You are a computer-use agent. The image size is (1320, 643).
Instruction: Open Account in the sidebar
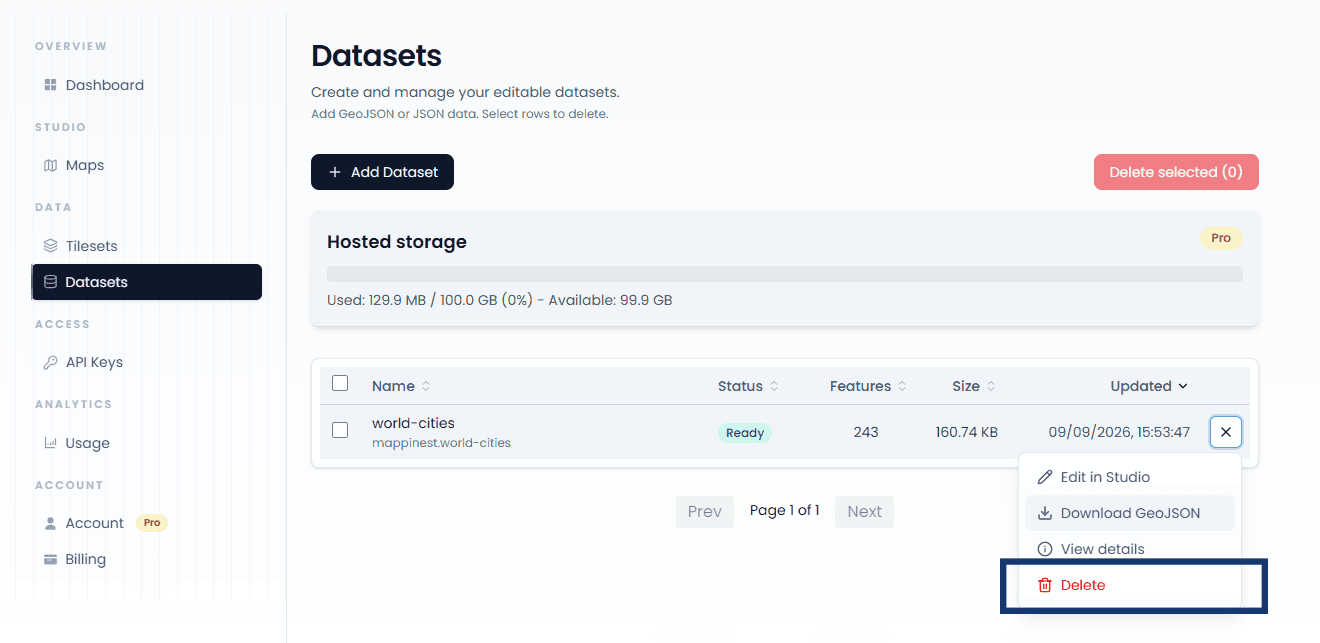(x=147, y=523)
